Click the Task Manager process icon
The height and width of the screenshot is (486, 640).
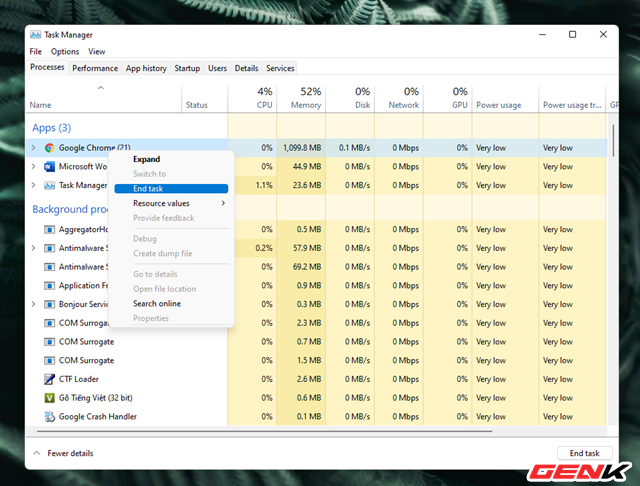tap(49, 186)
